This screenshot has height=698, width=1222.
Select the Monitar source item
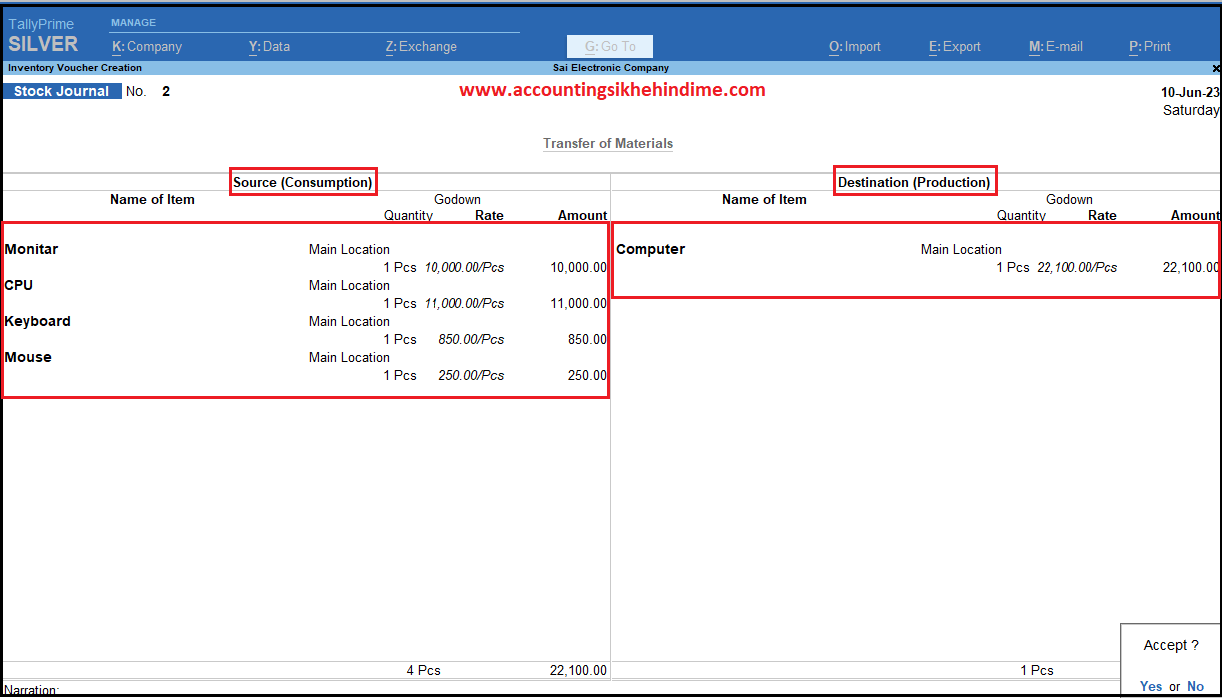point(32,249)
